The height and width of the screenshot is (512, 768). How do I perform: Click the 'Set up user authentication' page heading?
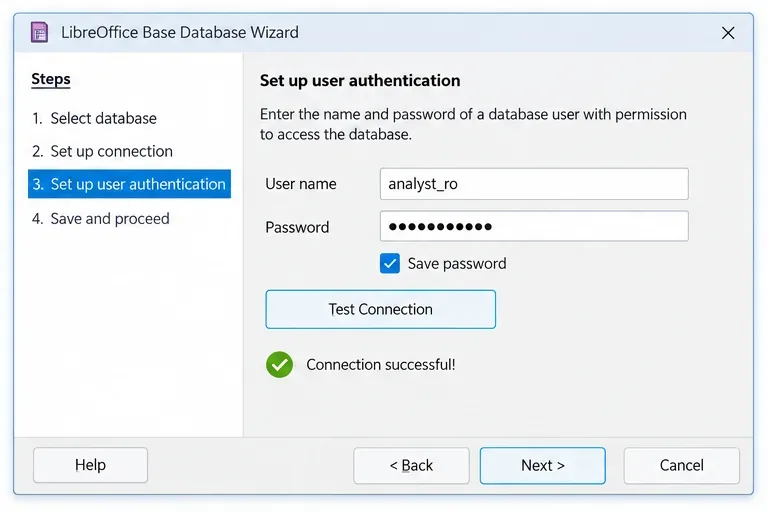point(360,80)
